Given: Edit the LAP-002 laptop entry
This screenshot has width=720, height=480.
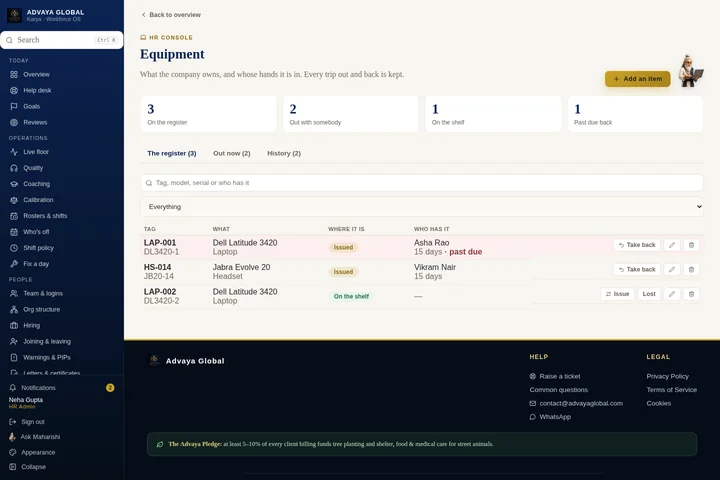Looking at the screenshot, I should pos(672,294).
